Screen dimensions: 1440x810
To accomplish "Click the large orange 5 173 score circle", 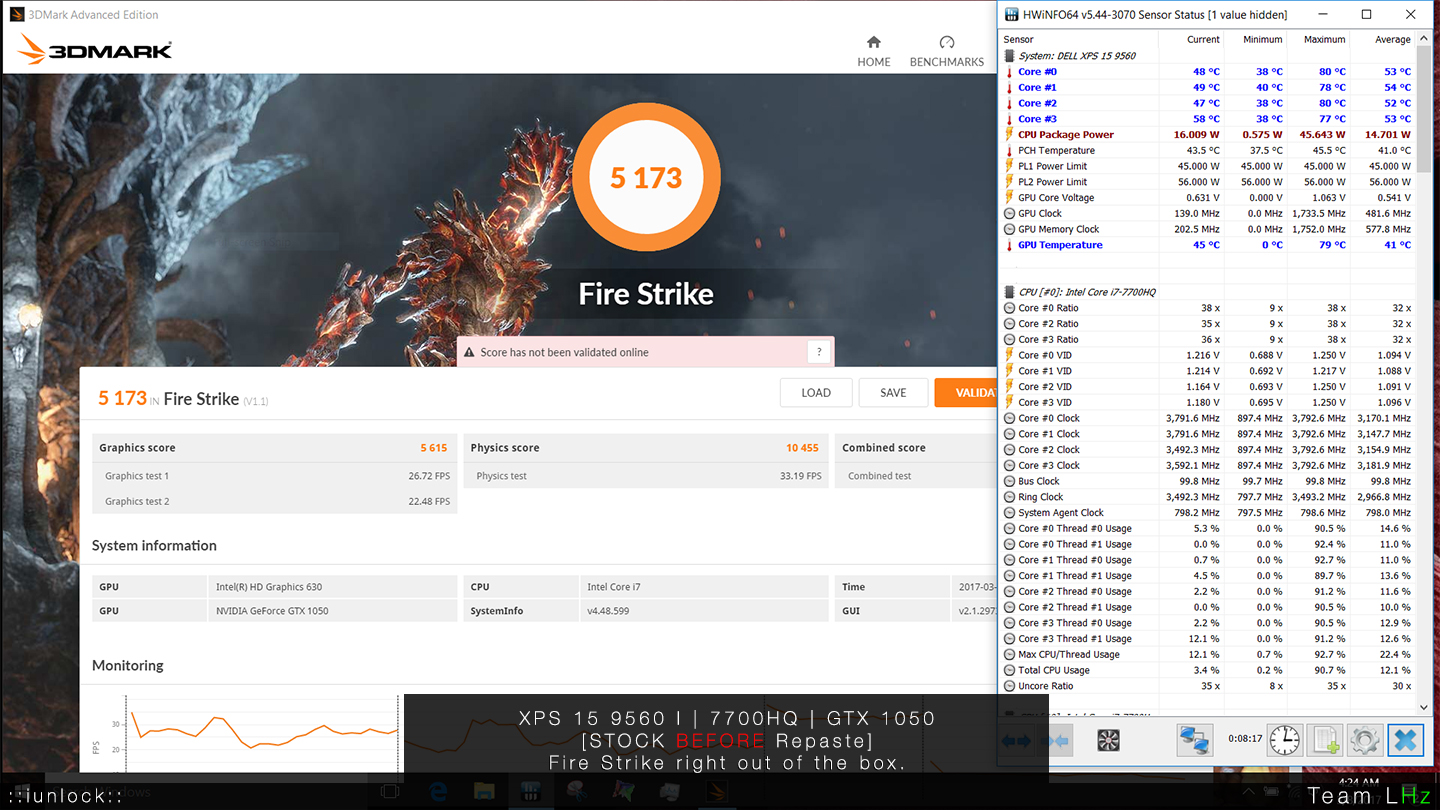I will (x=646, y=177).
